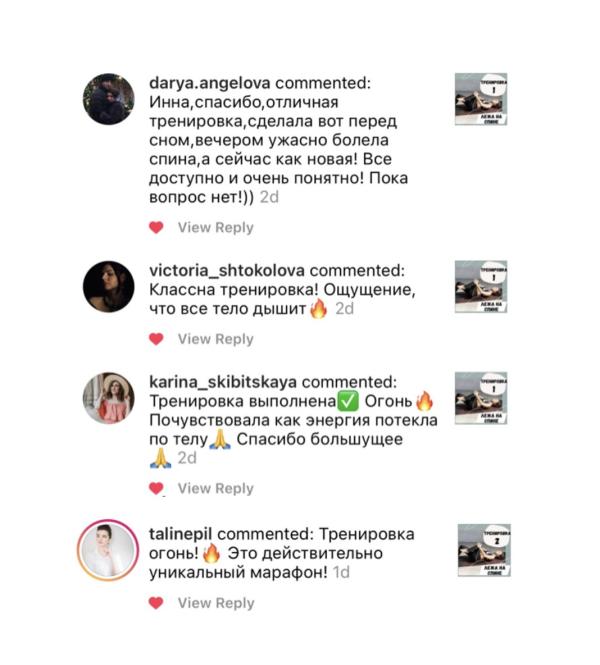Open training 2 thumbnail beside talinepil's comment
Screen dimensions: 600x665
point(484,550)
